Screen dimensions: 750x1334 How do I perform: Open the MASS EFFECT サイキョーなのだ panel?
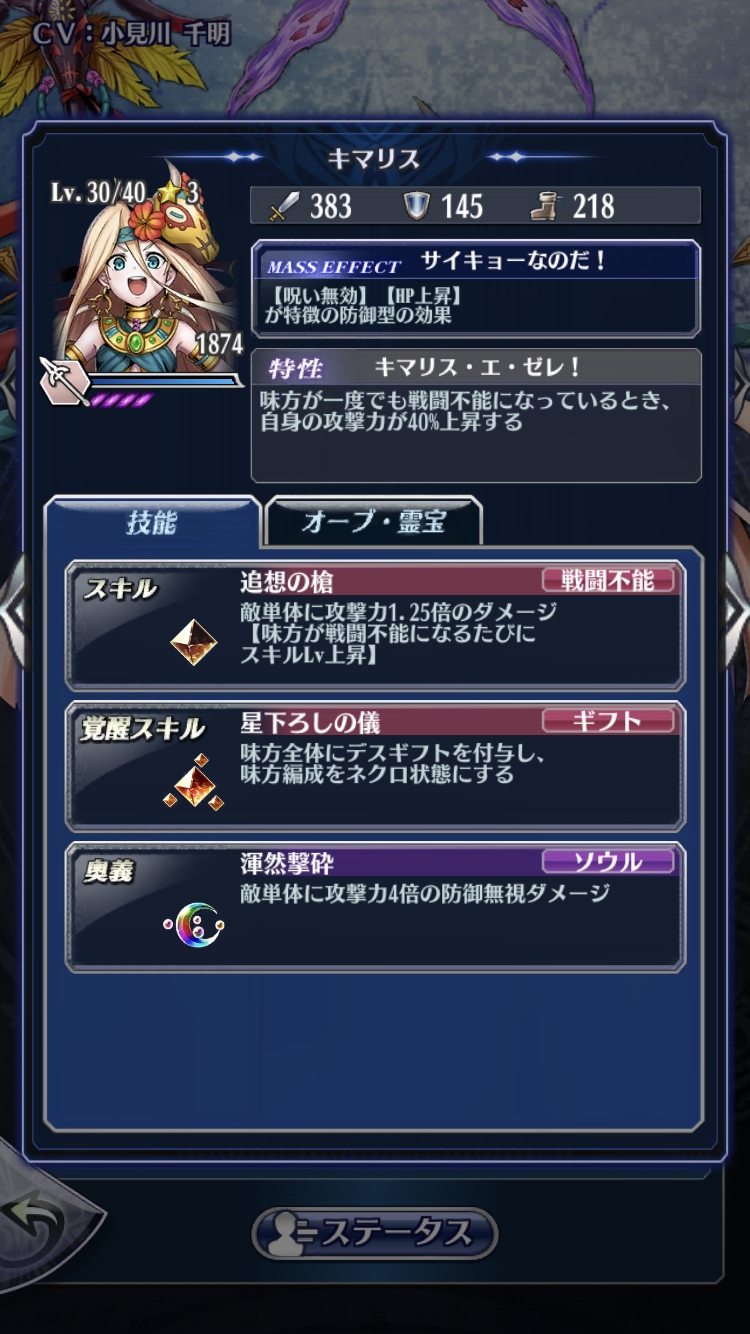tap(476, 289)
